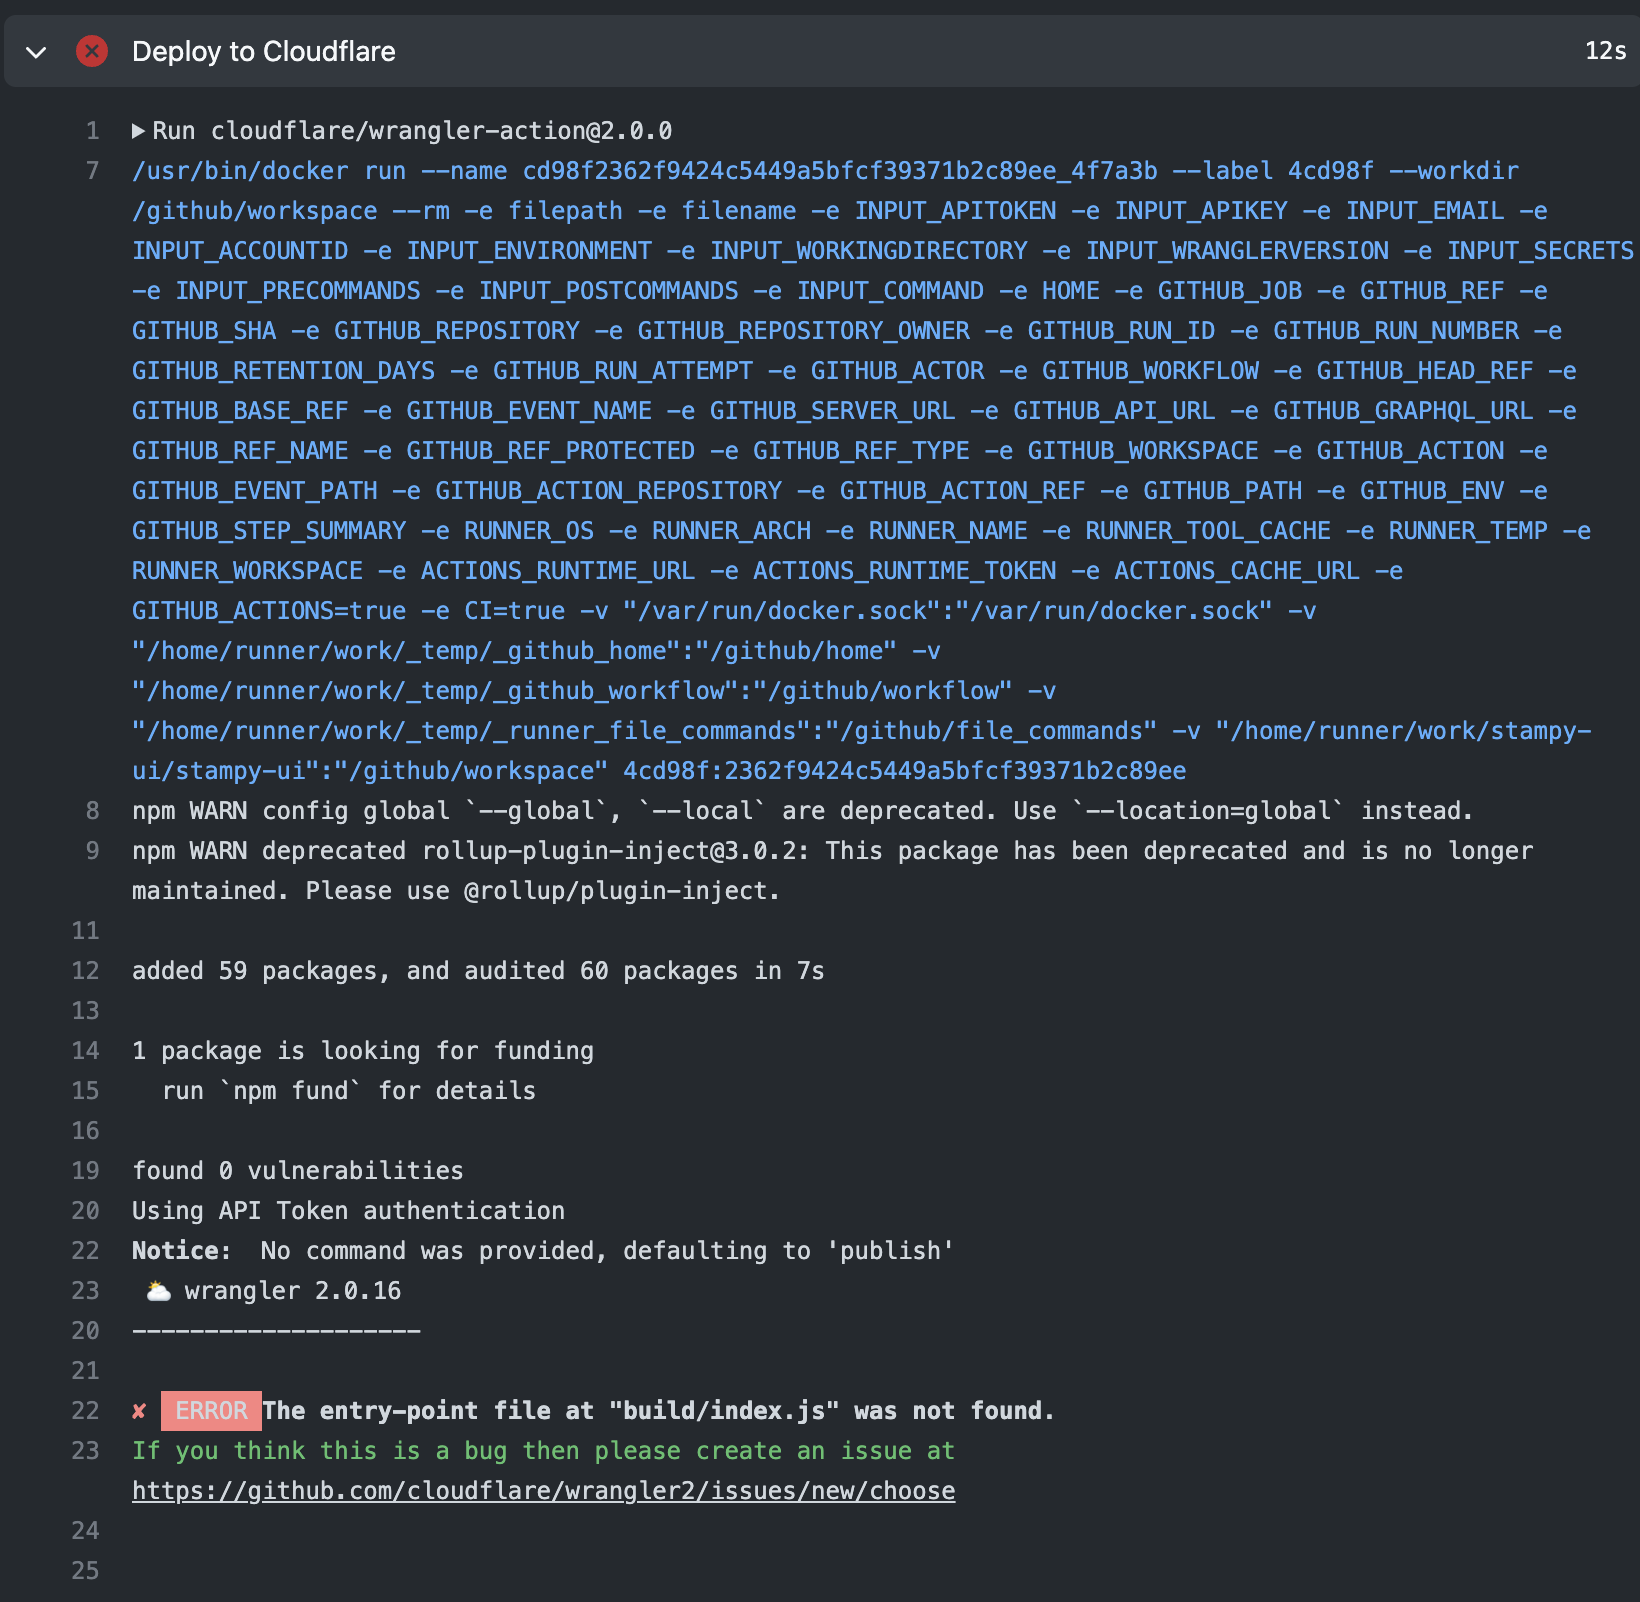Click line number 1
The image size is (1640, 1602).
93,131
